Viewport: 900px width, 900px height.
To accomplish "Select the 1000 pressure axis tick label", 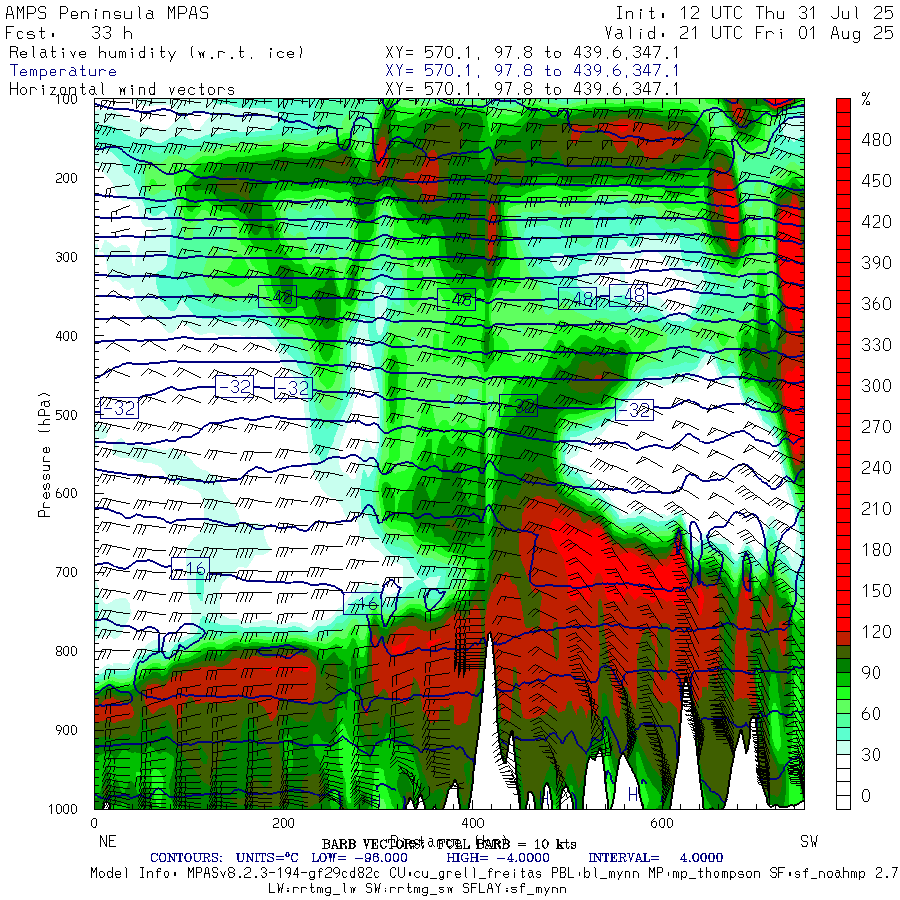I will [x=63, y=809].
